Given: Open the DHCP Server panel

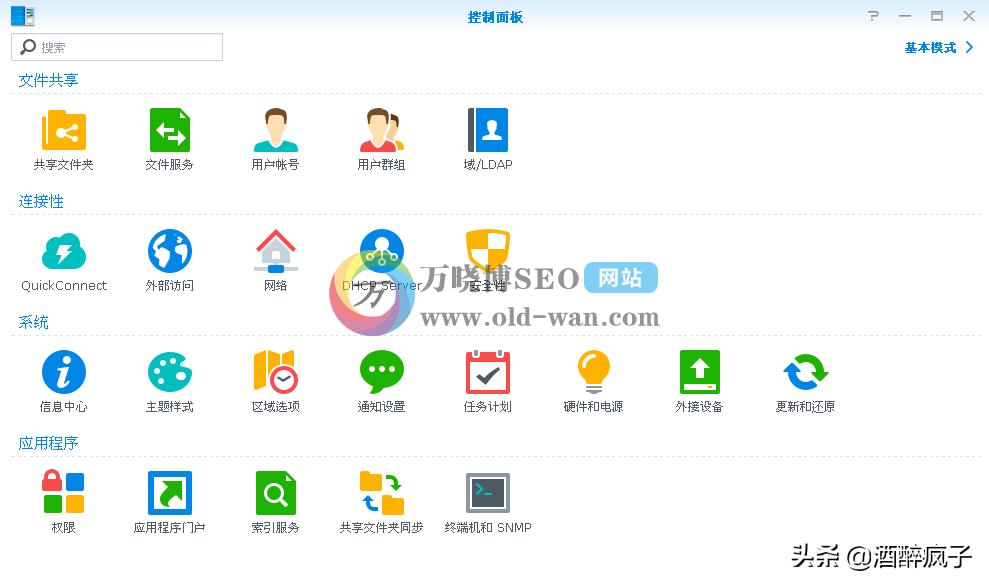Looking at the screenshot, I should pos(381,253).
